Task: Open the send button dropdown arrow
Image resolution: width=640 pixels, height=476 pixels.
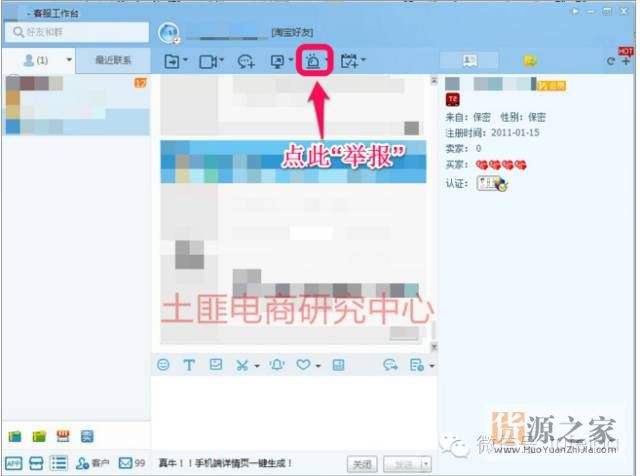Action: [426, 464]
